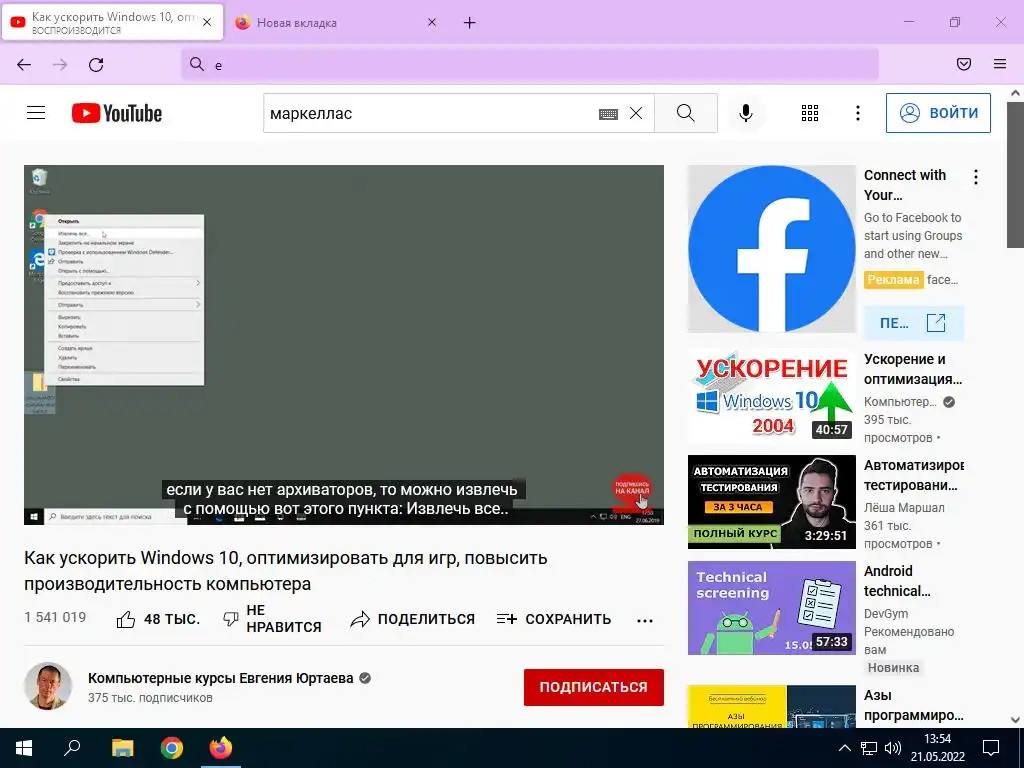
Task: Close the YouTube video tab
Action: [207, 22]
